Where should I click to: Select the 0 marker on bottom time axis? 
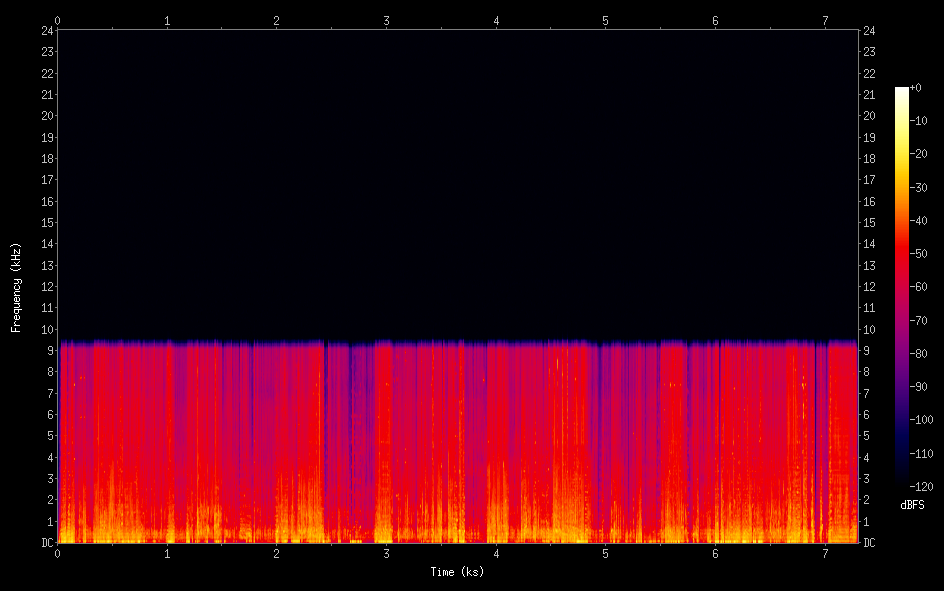pyautogui.click(x=58, y=554)
